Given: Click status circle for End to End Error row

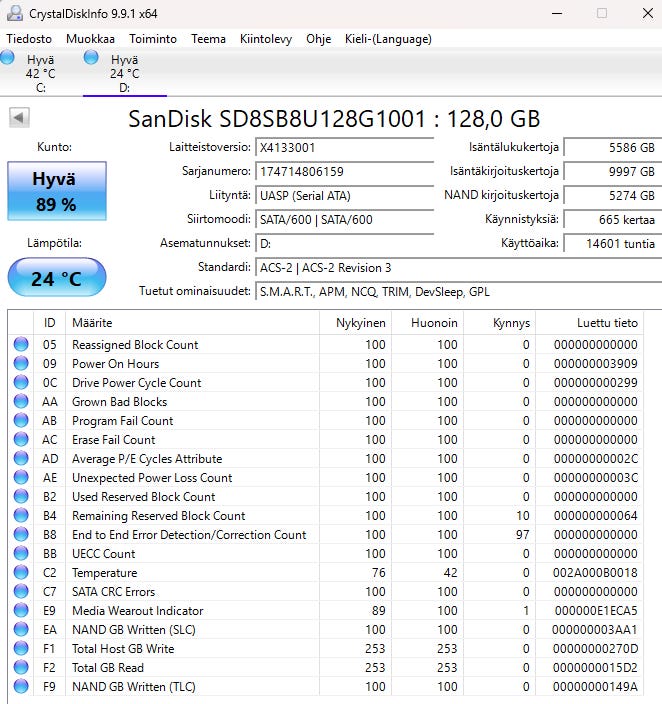Looking at the screenshot, I should click(21, 534).
